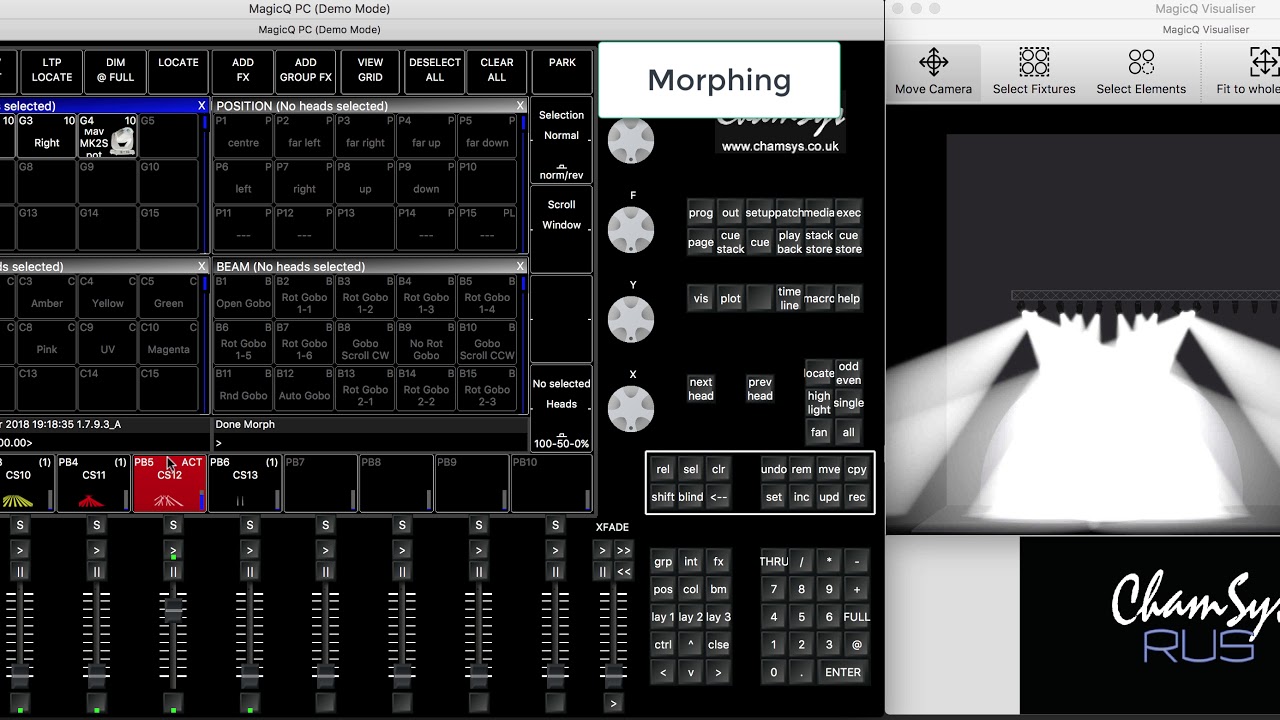The image size is (1280, 720).
Task: Click the undo button
Action: pyautogui.click(x=774, y=469)
